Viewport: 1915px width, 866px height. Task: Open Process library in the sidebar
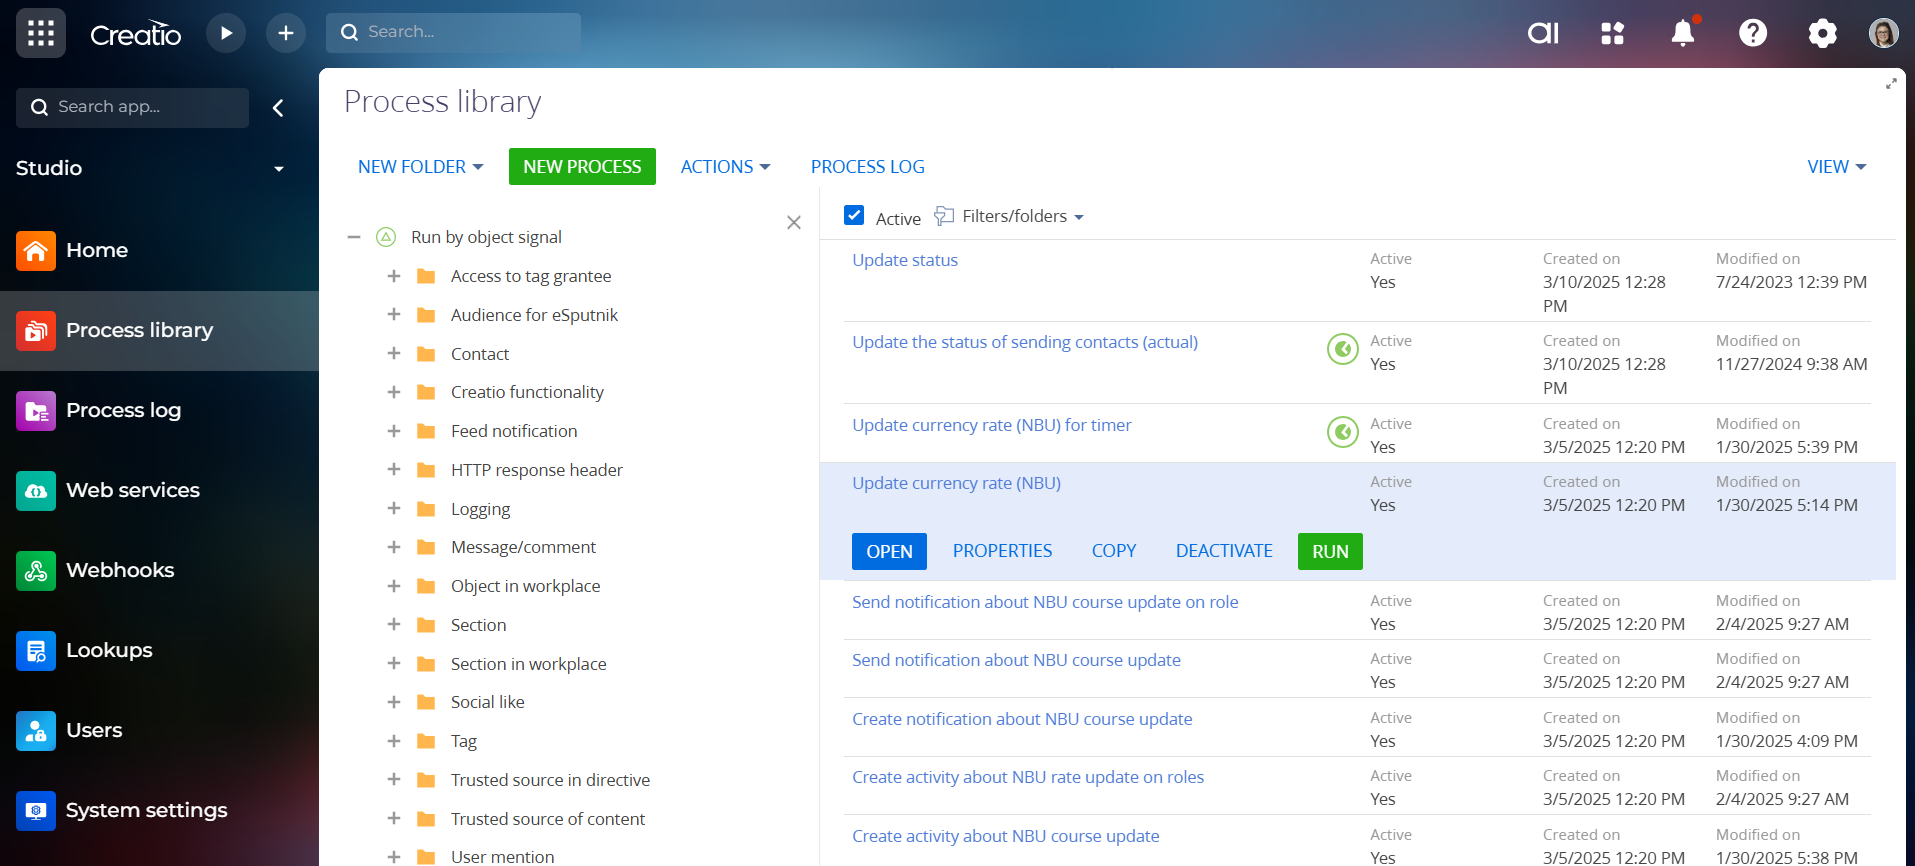click(x=159, y=331)
